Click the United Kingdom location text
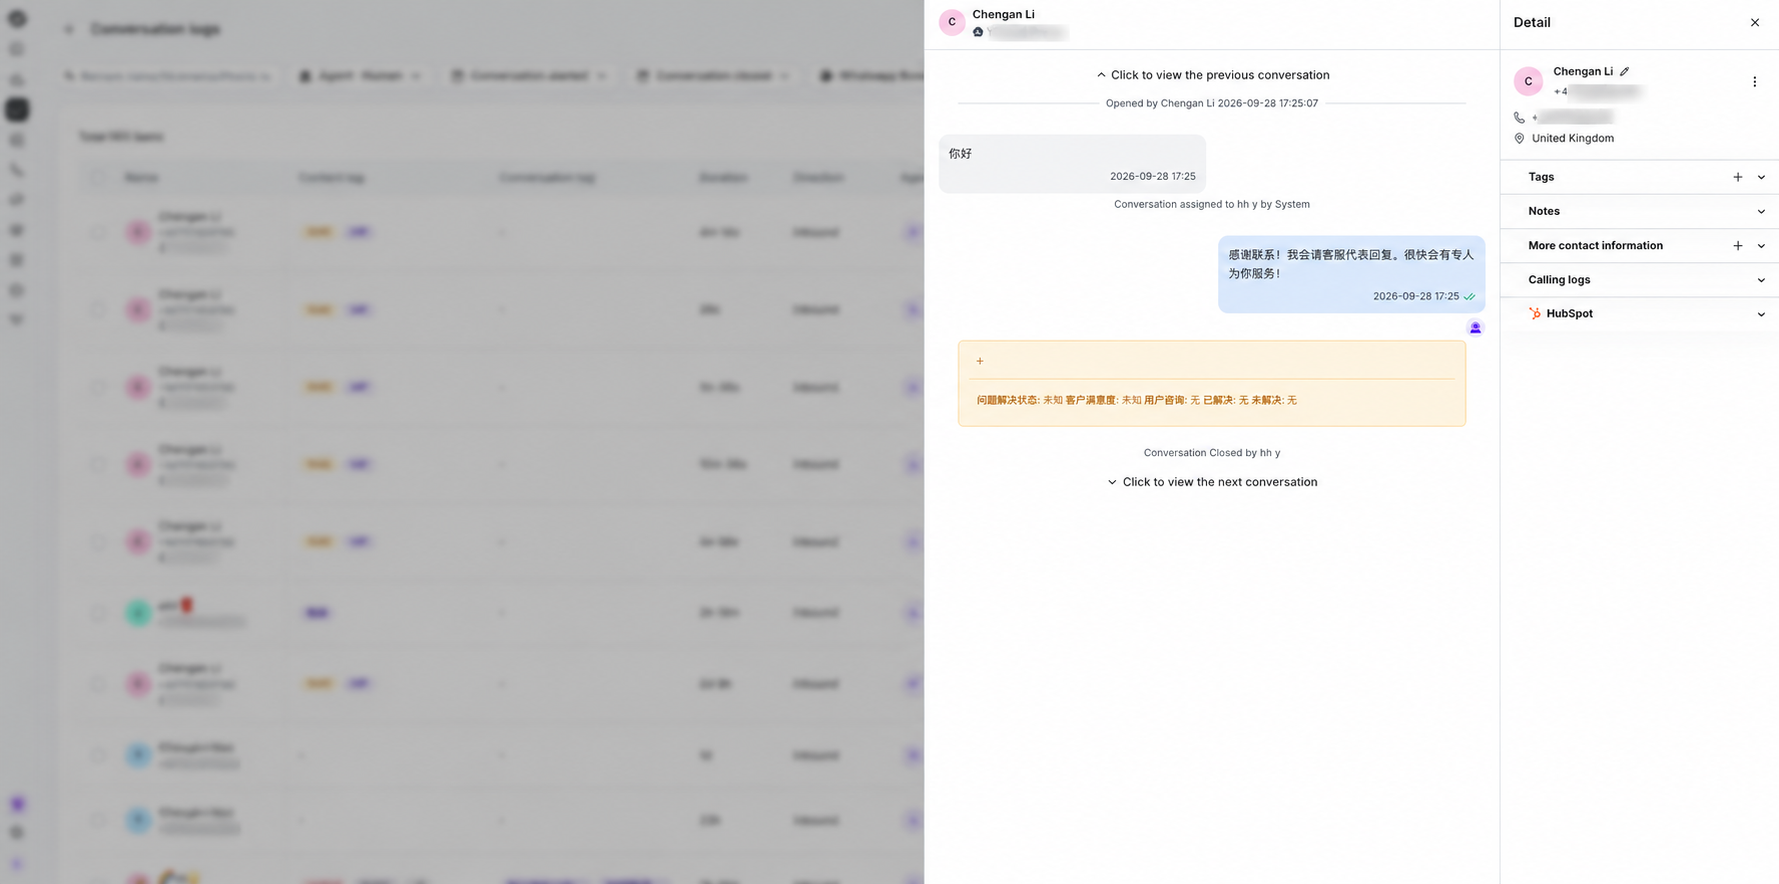The image size is (1779, 884). (1572, 138)
